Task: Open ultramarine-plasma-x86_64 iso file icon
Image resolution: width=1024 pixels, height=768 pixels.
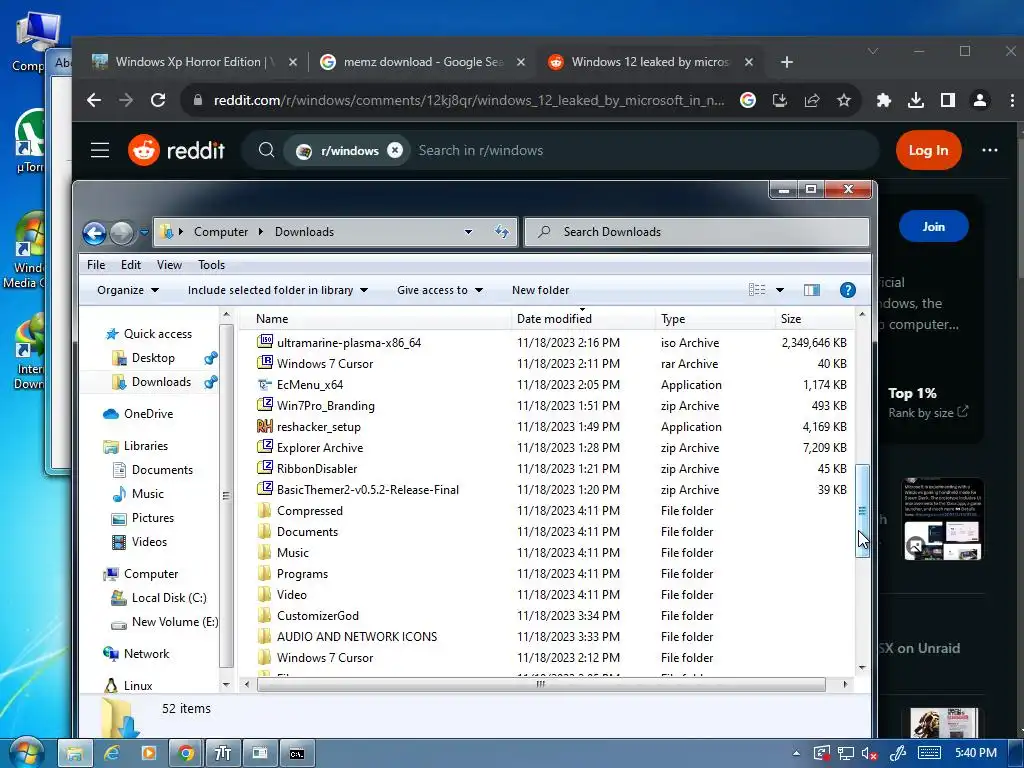Action: (265, 342)
